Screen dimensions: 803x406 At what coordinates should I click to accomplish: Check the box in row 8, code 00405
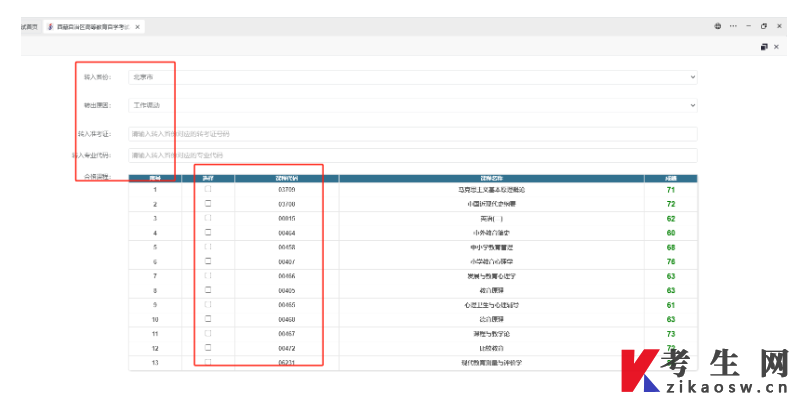pos(208,290)
